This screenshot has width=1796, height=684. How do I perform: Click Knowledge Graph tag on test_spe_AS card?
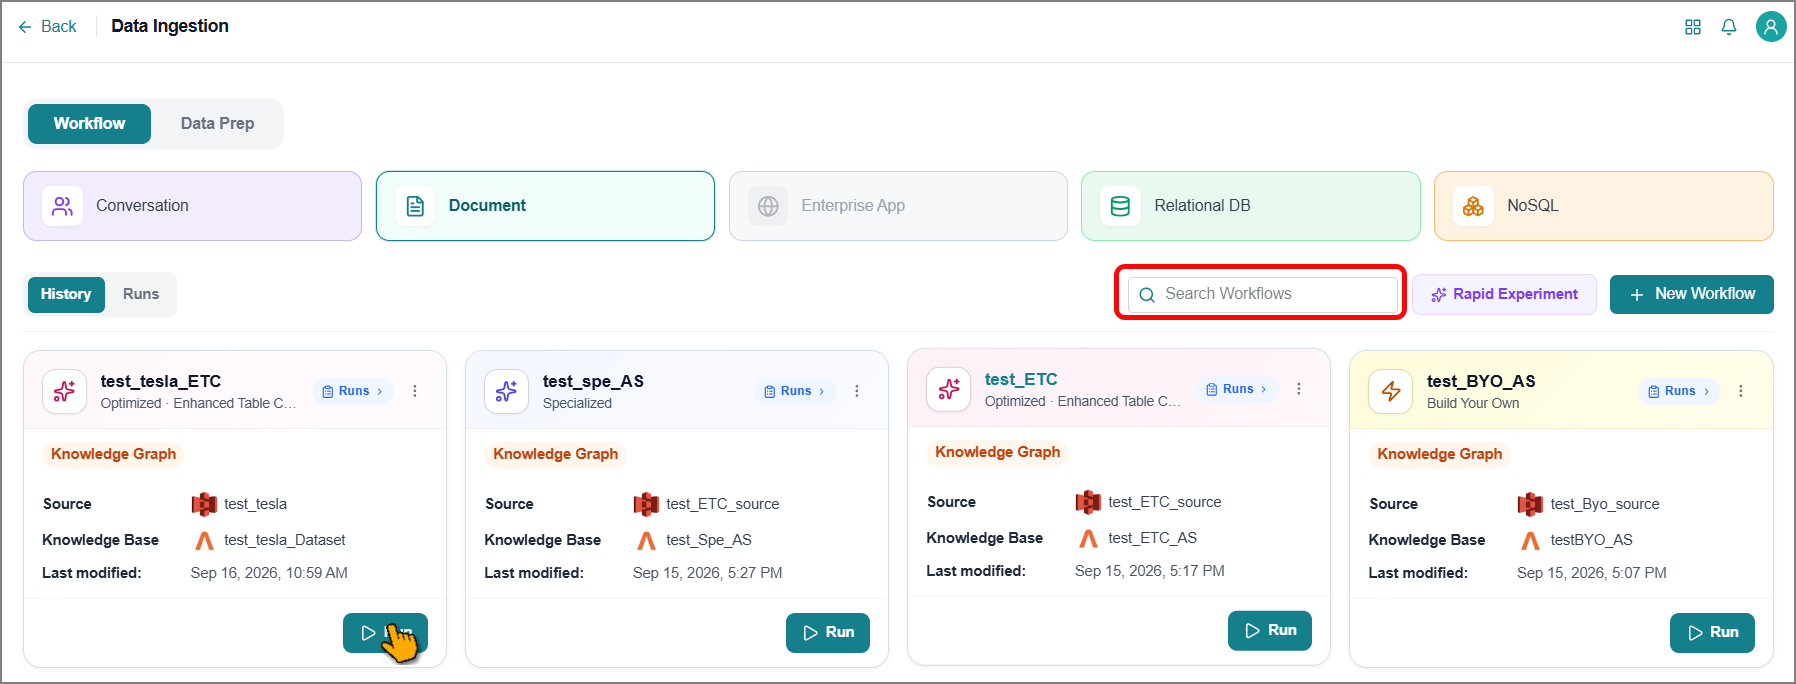coord(555,455)
